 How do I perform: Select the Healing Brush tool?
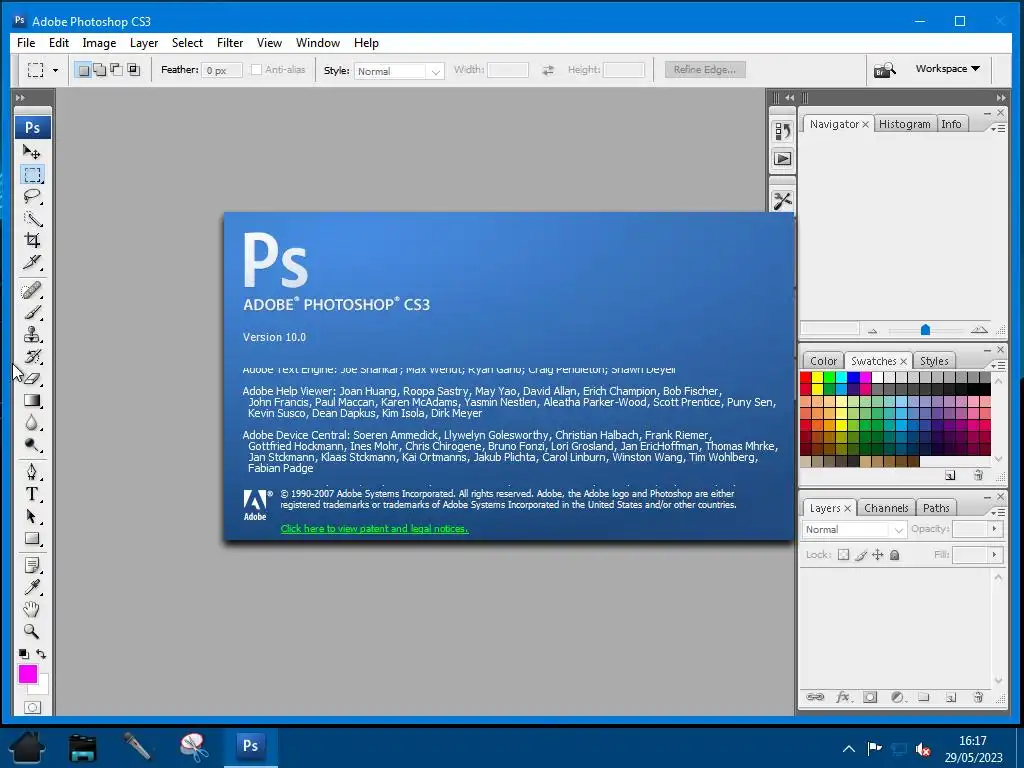coord(32,290)
